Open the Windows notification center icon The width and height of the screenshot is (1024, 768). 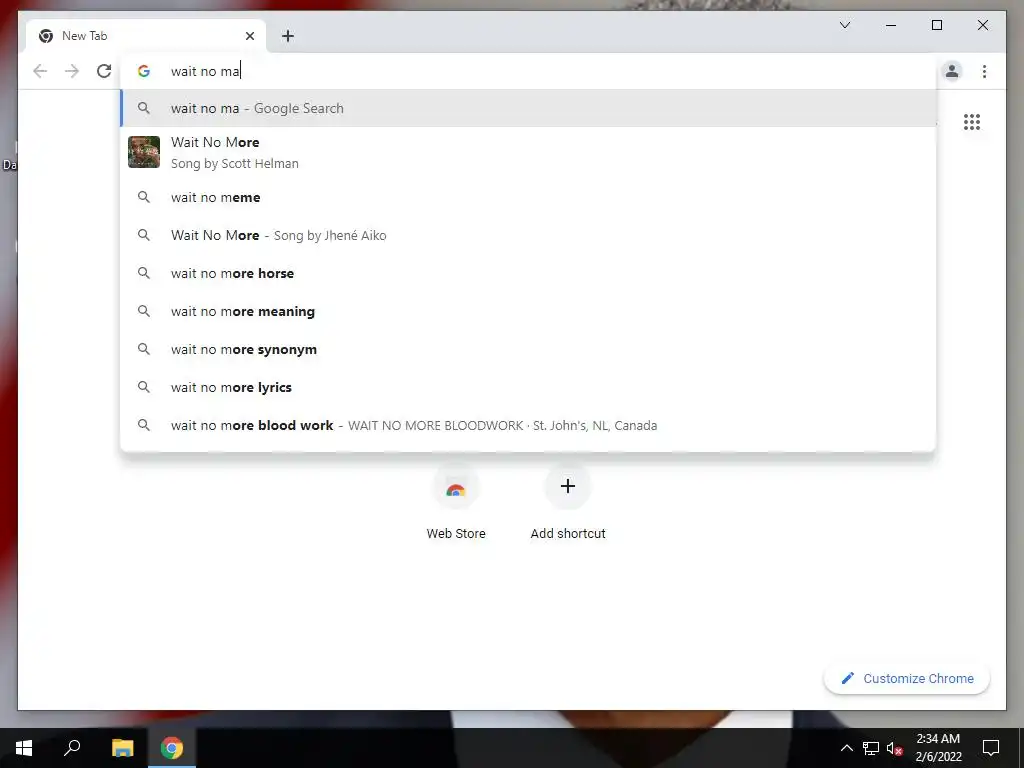pos(991,748)
